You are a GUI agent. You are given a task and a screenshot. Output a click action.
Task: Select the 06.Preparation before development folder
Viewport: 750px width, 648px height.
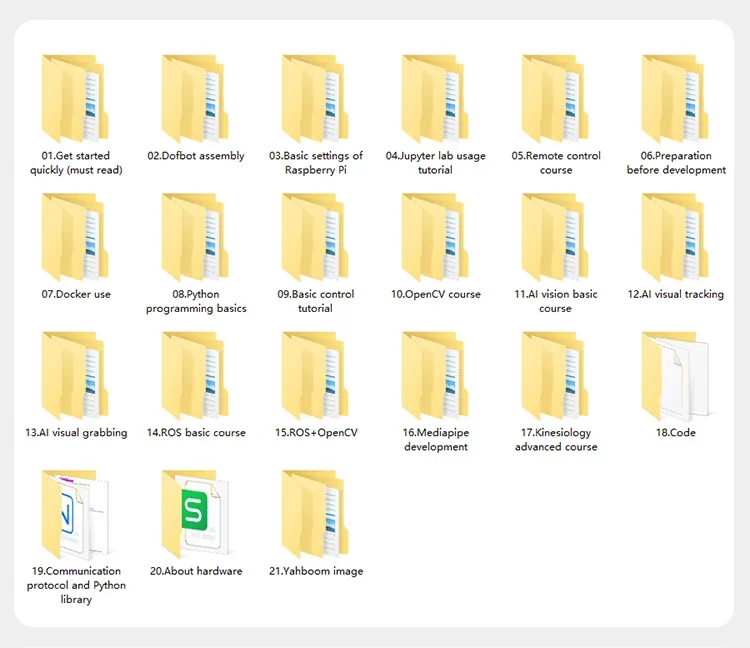675,99
